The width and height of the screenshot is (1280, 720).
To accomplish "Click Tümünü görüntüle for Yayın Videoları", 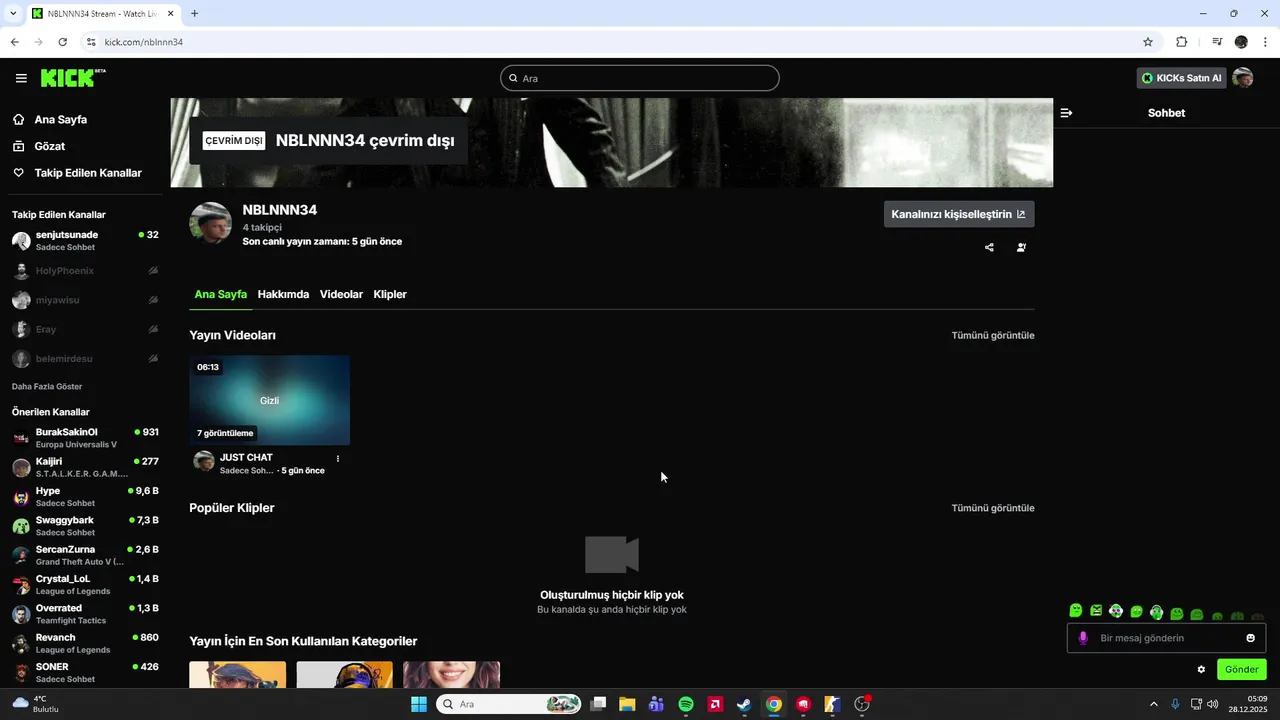I will coord(993,335).
